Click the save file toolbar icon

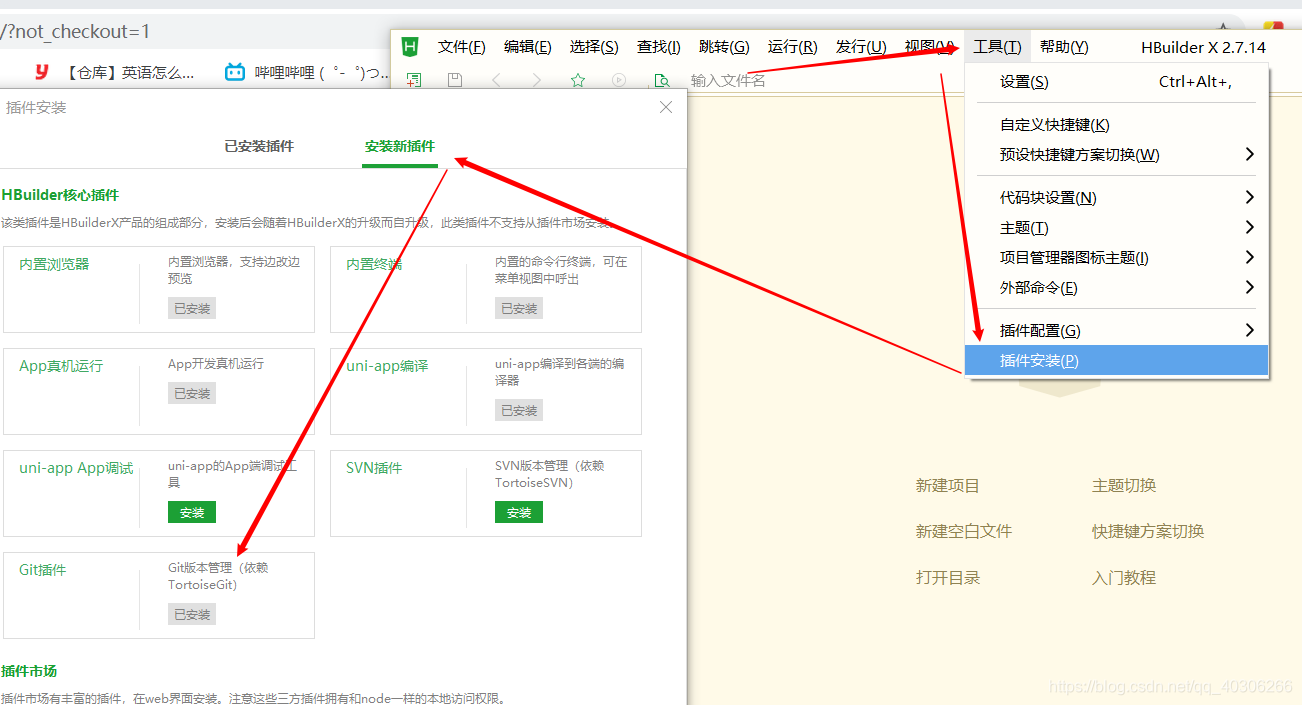click(x=455, y=80)
